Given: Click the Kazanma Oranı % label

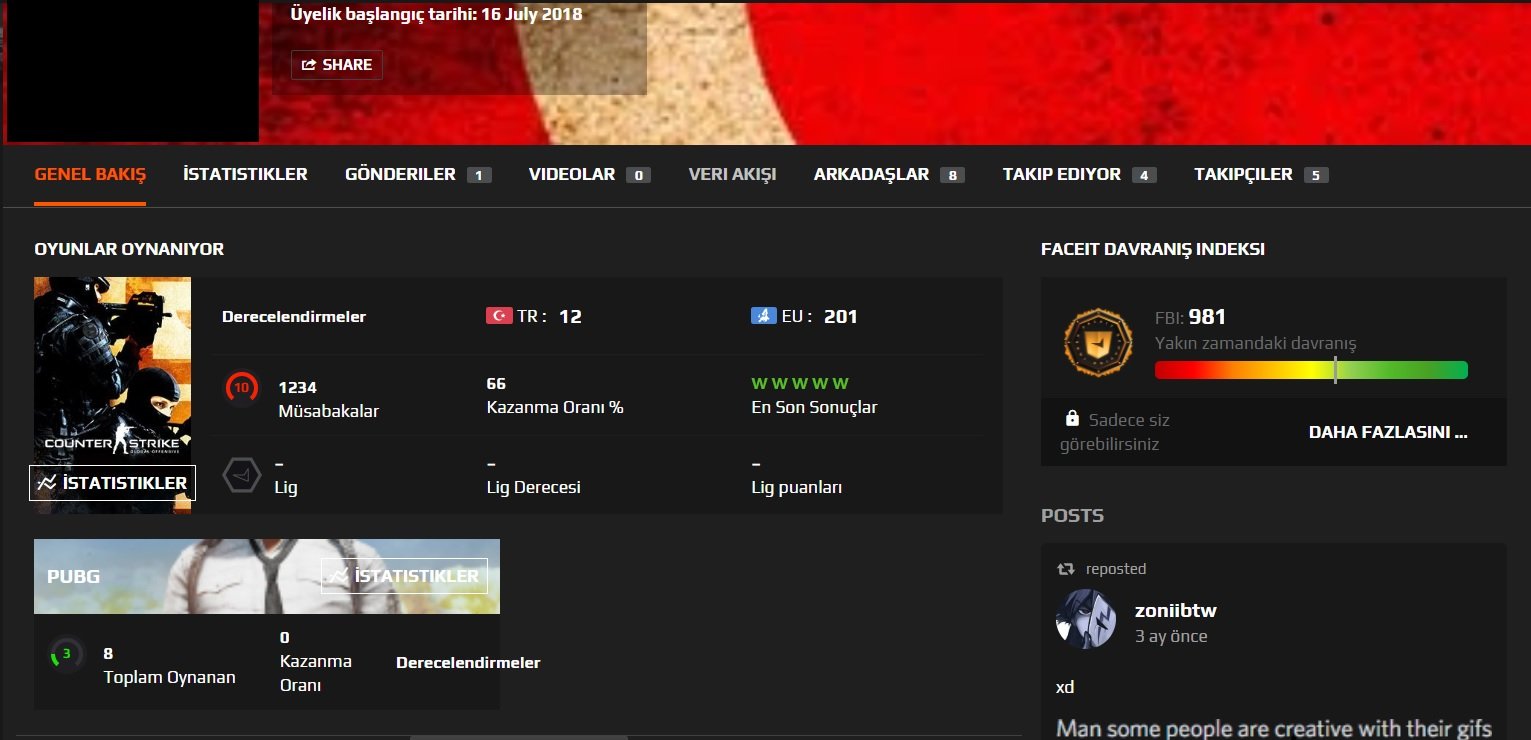Looking at the screenshot, I should point(555,407).
